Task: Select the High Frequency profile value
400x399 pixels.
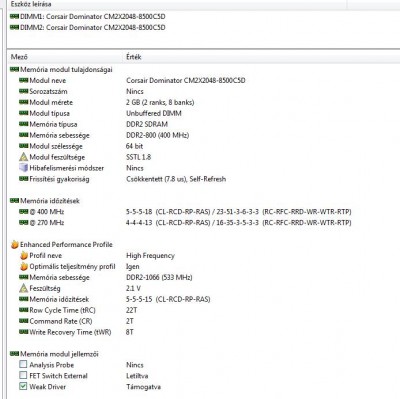Action: 150,256
